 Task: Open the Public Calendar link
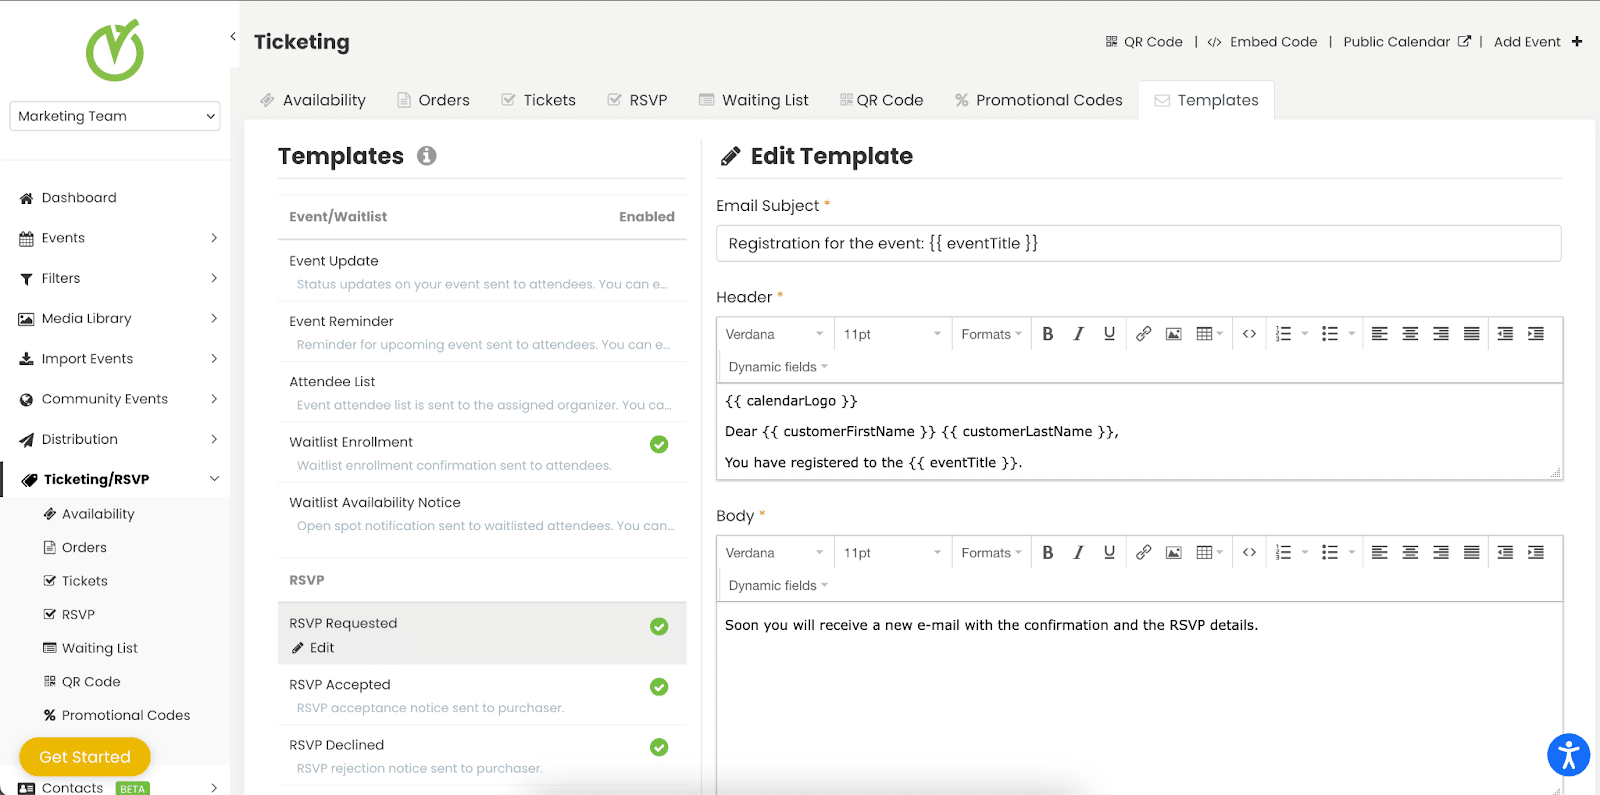click(x=1406, y=42)
